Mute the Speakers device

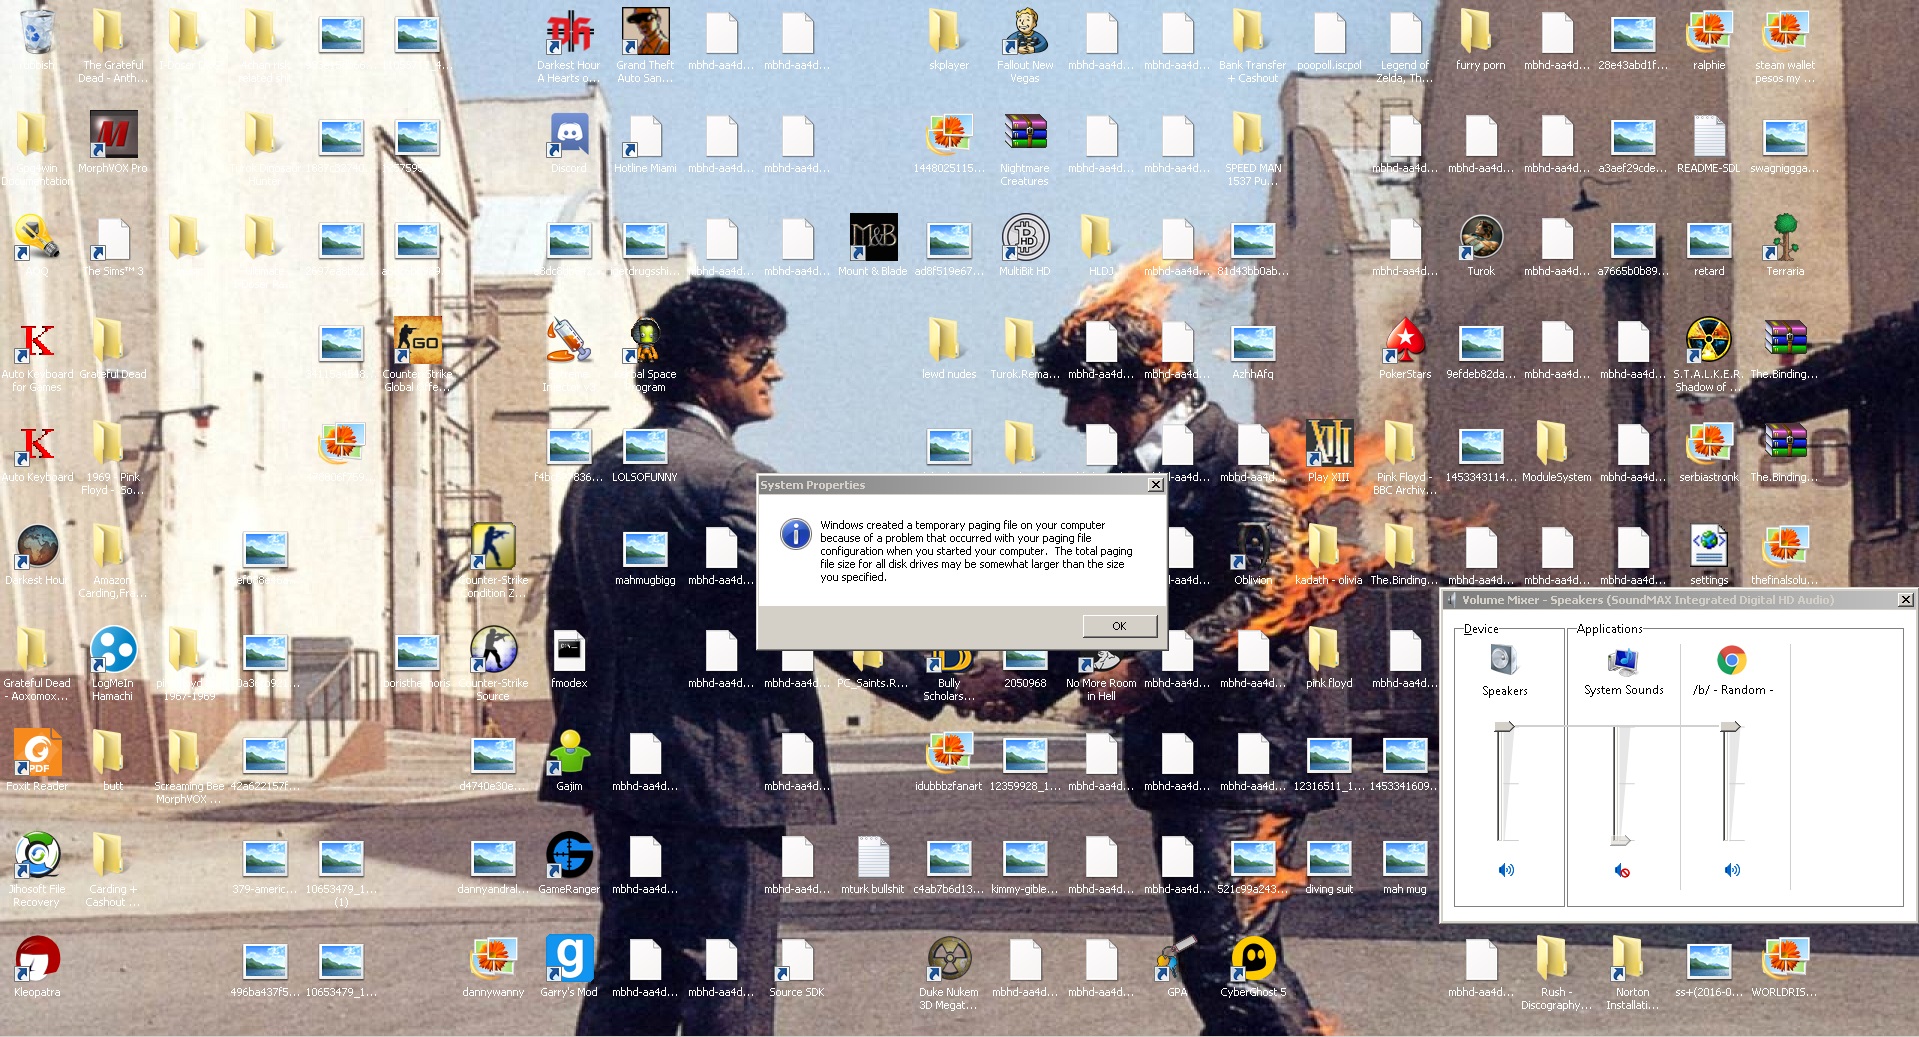click(x=1506, y=870)
